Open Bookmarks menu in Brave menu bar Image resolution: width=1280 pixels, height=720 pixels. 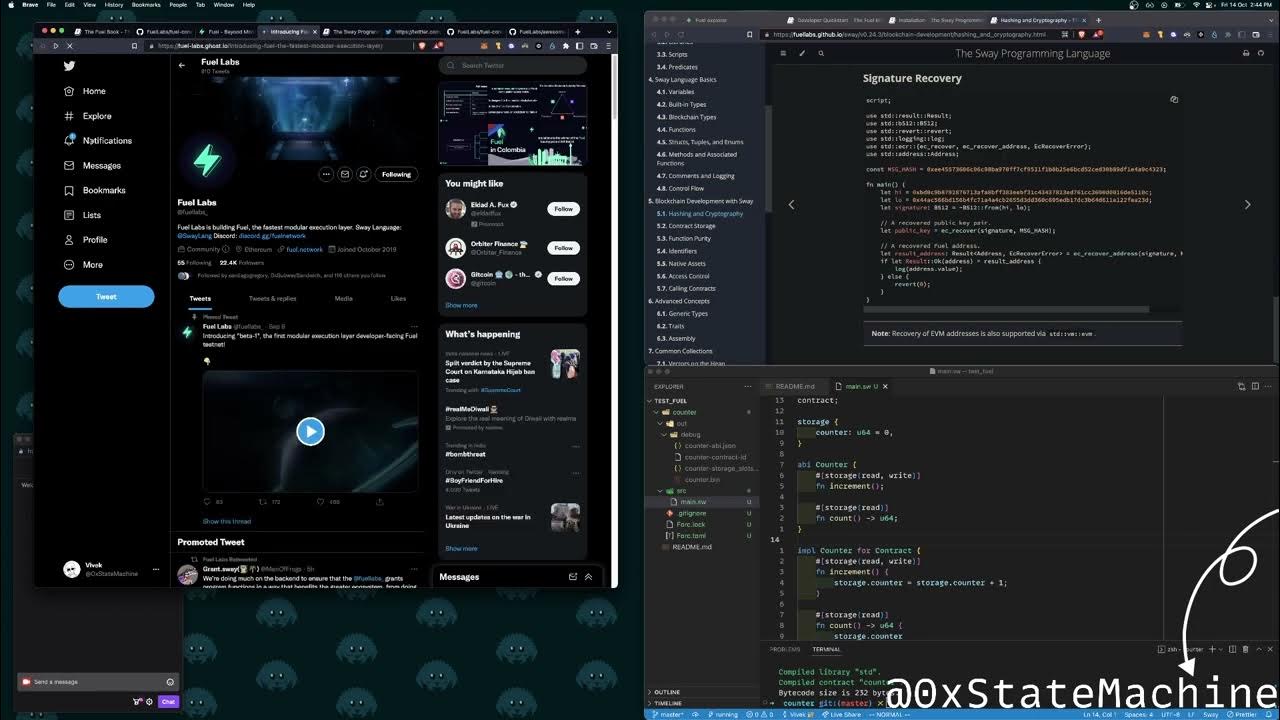tap(146, 5)
